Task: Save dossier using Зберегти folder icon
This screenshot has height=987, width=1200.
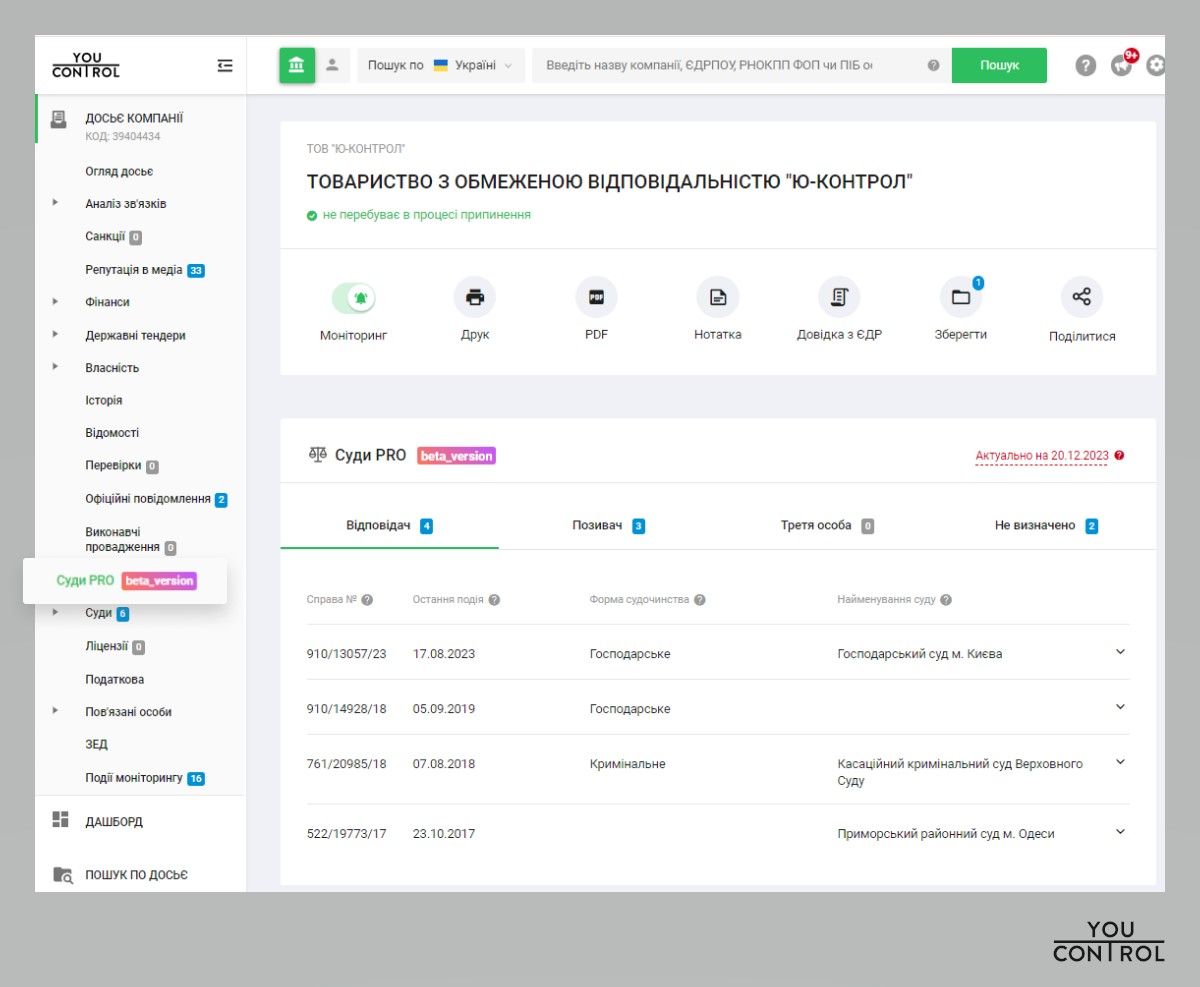Action: point(960,297)
